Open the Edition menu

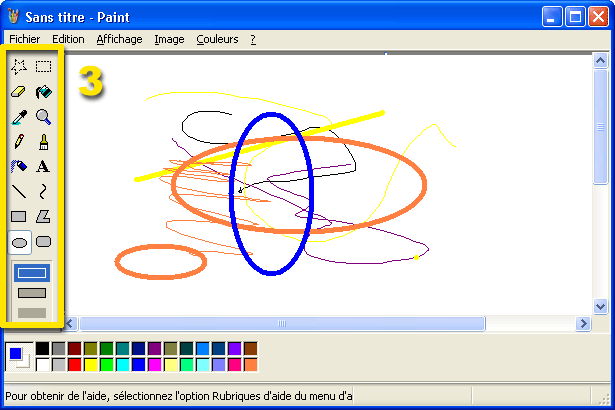tap(68, 39)
